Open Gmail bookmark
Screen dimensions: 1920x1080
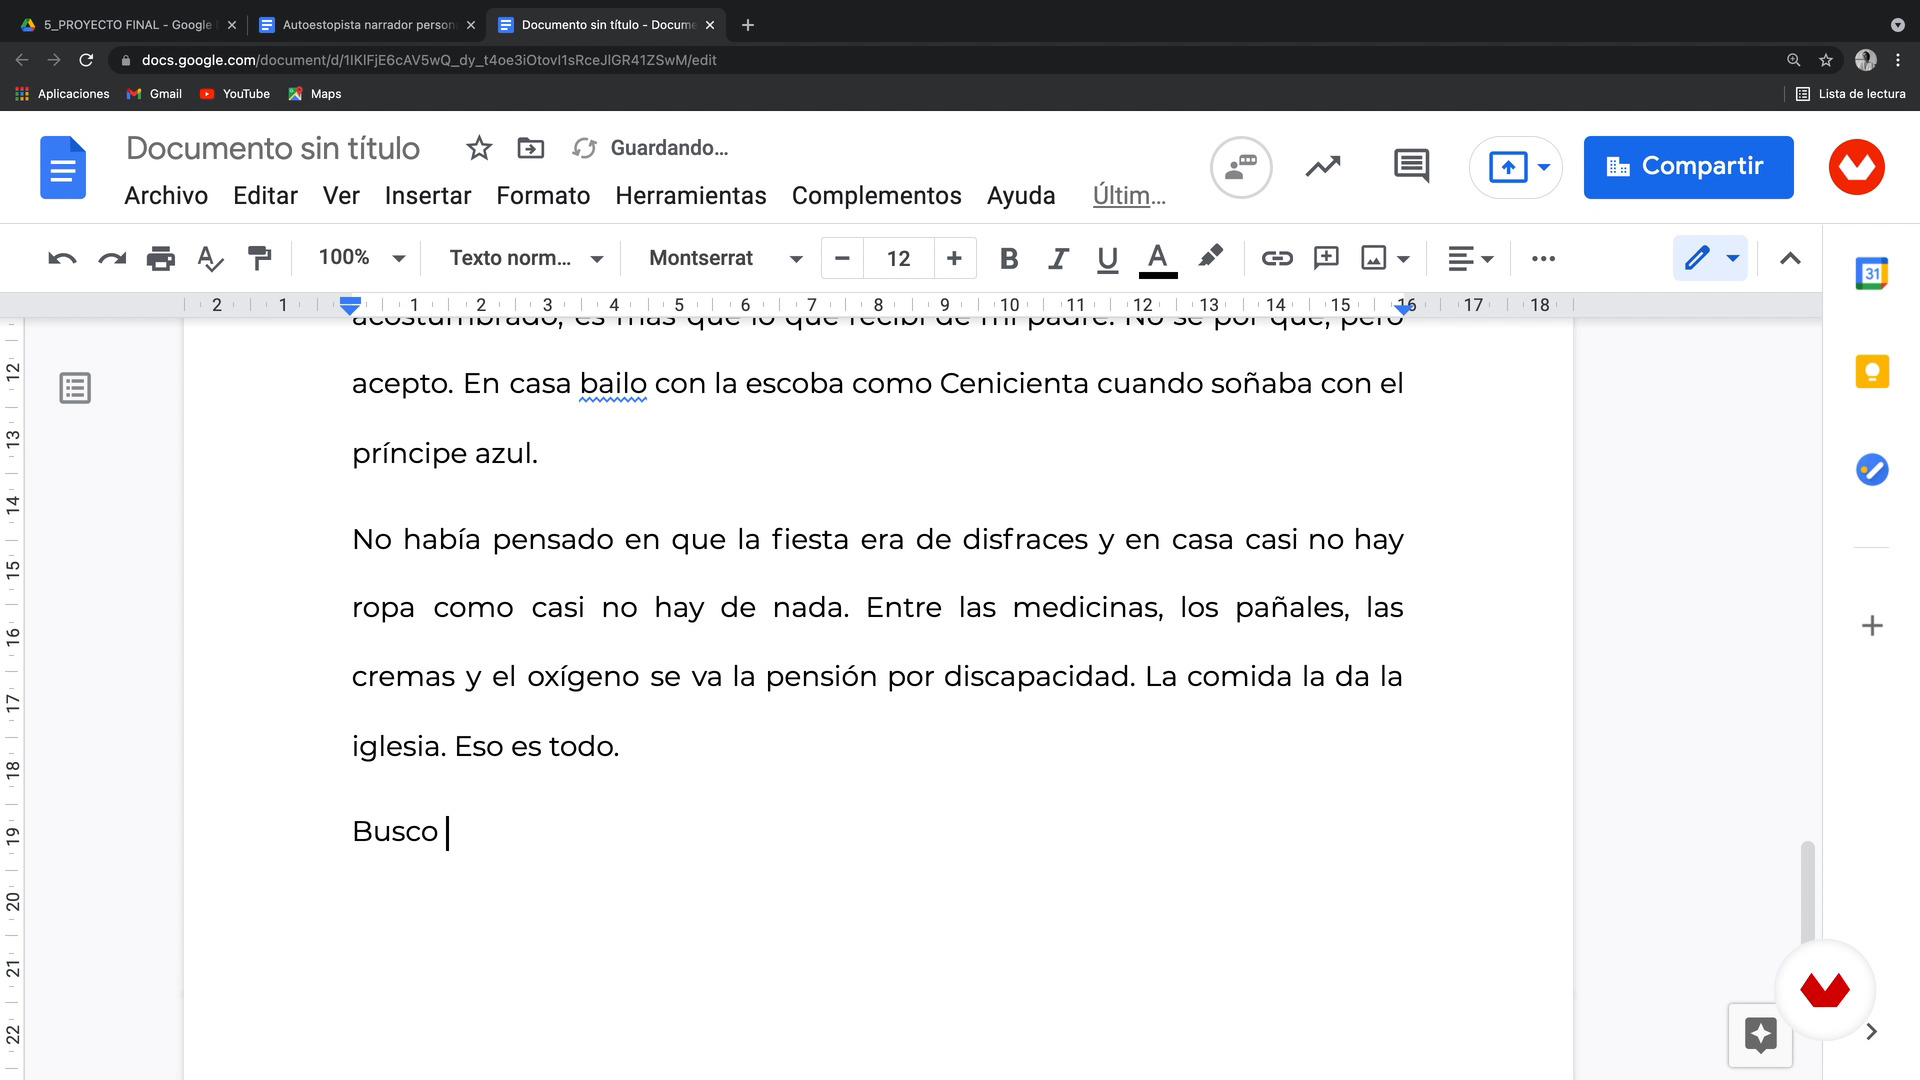click(x=154, y=94)
